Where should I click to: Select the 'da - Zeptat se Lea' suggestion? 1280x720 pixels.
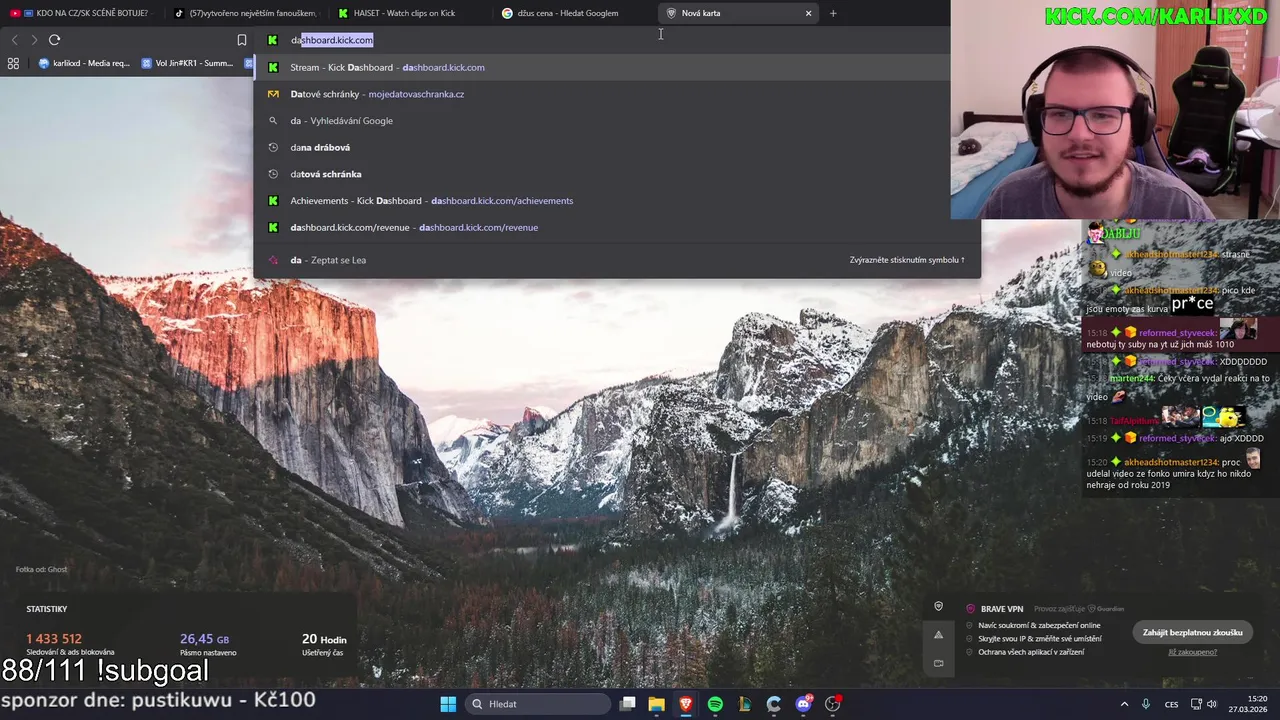click(x=617, y=260)
